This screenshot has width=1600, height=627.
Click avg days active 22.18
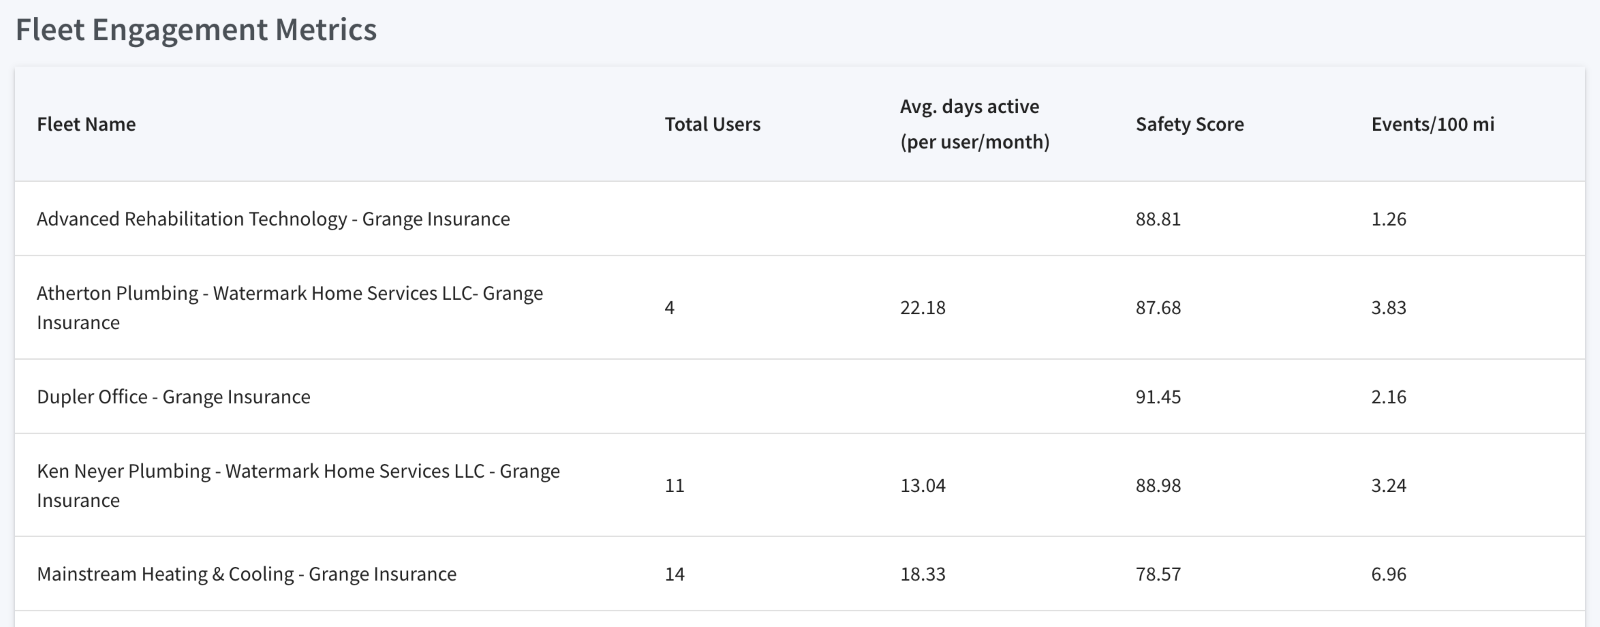922,308
